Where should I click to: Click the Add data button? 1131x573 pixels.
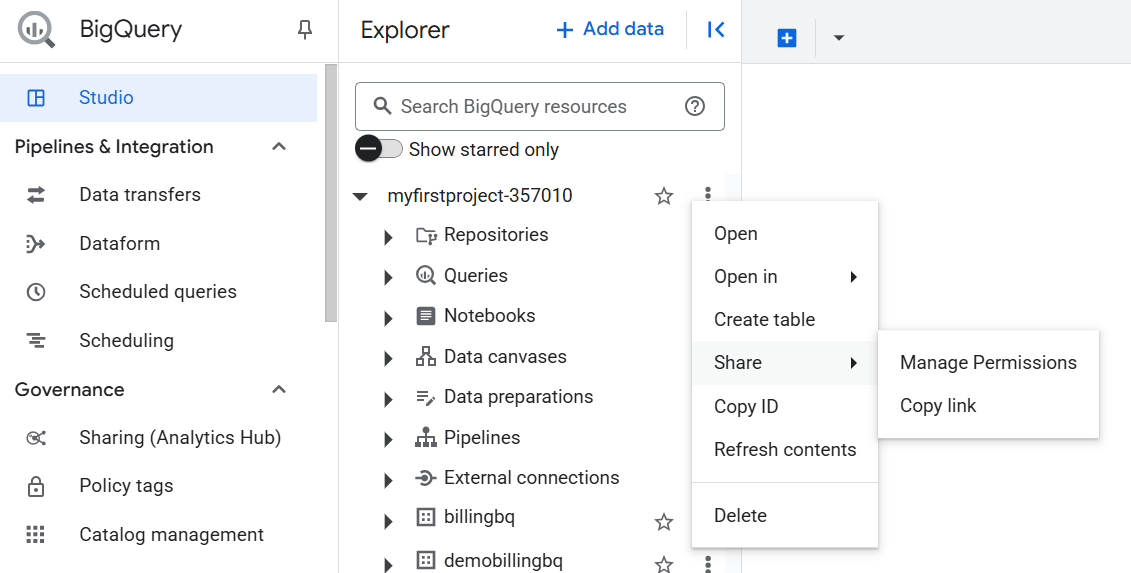(610, 29)
